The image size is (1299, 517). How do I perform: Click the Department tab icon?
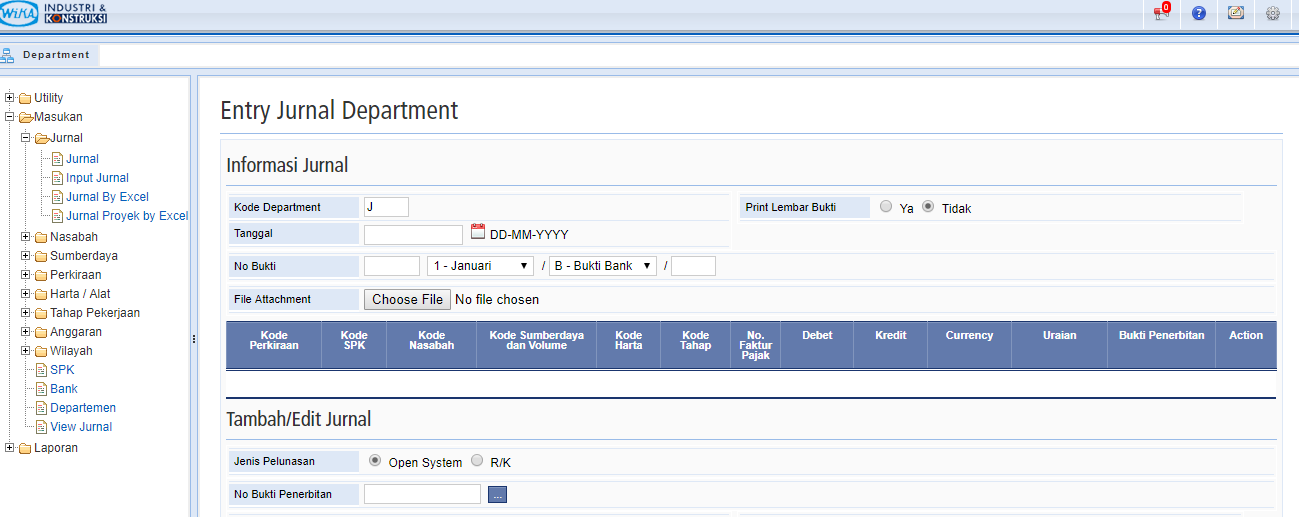point(8,55)
